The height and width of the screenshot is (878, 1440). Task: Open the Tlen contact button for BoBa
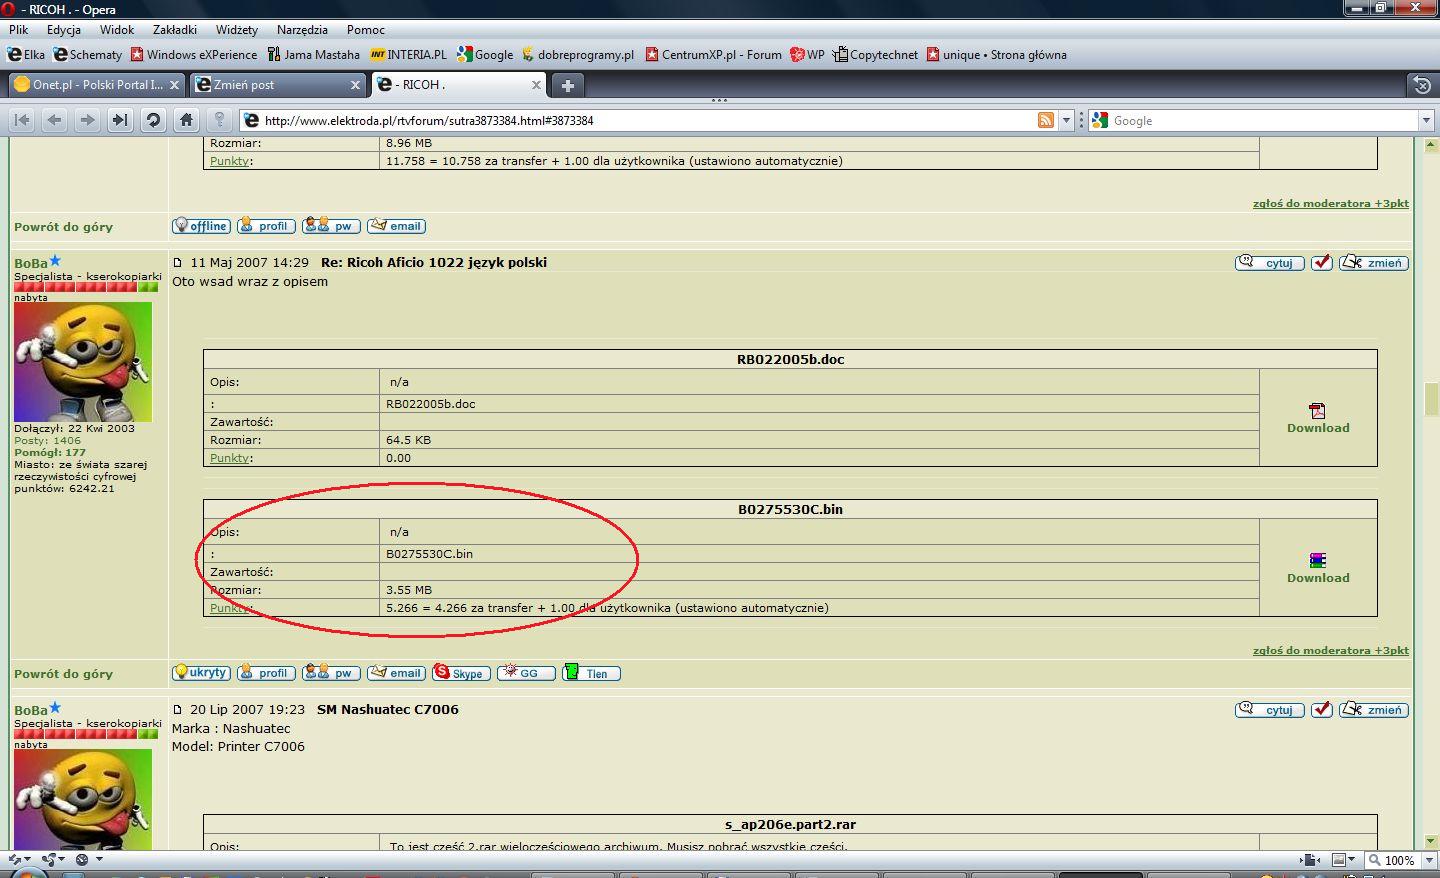[x=591, y=673]
